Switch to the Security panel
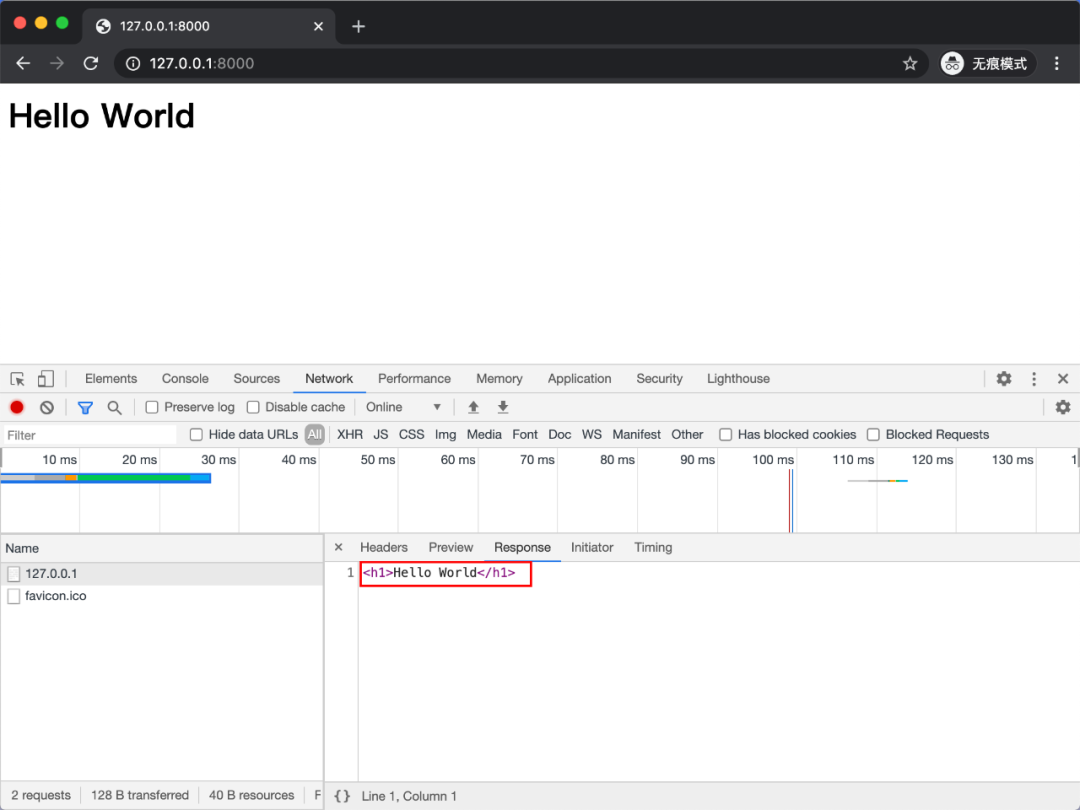This screenshot has height=810, width=1080. 659,379
